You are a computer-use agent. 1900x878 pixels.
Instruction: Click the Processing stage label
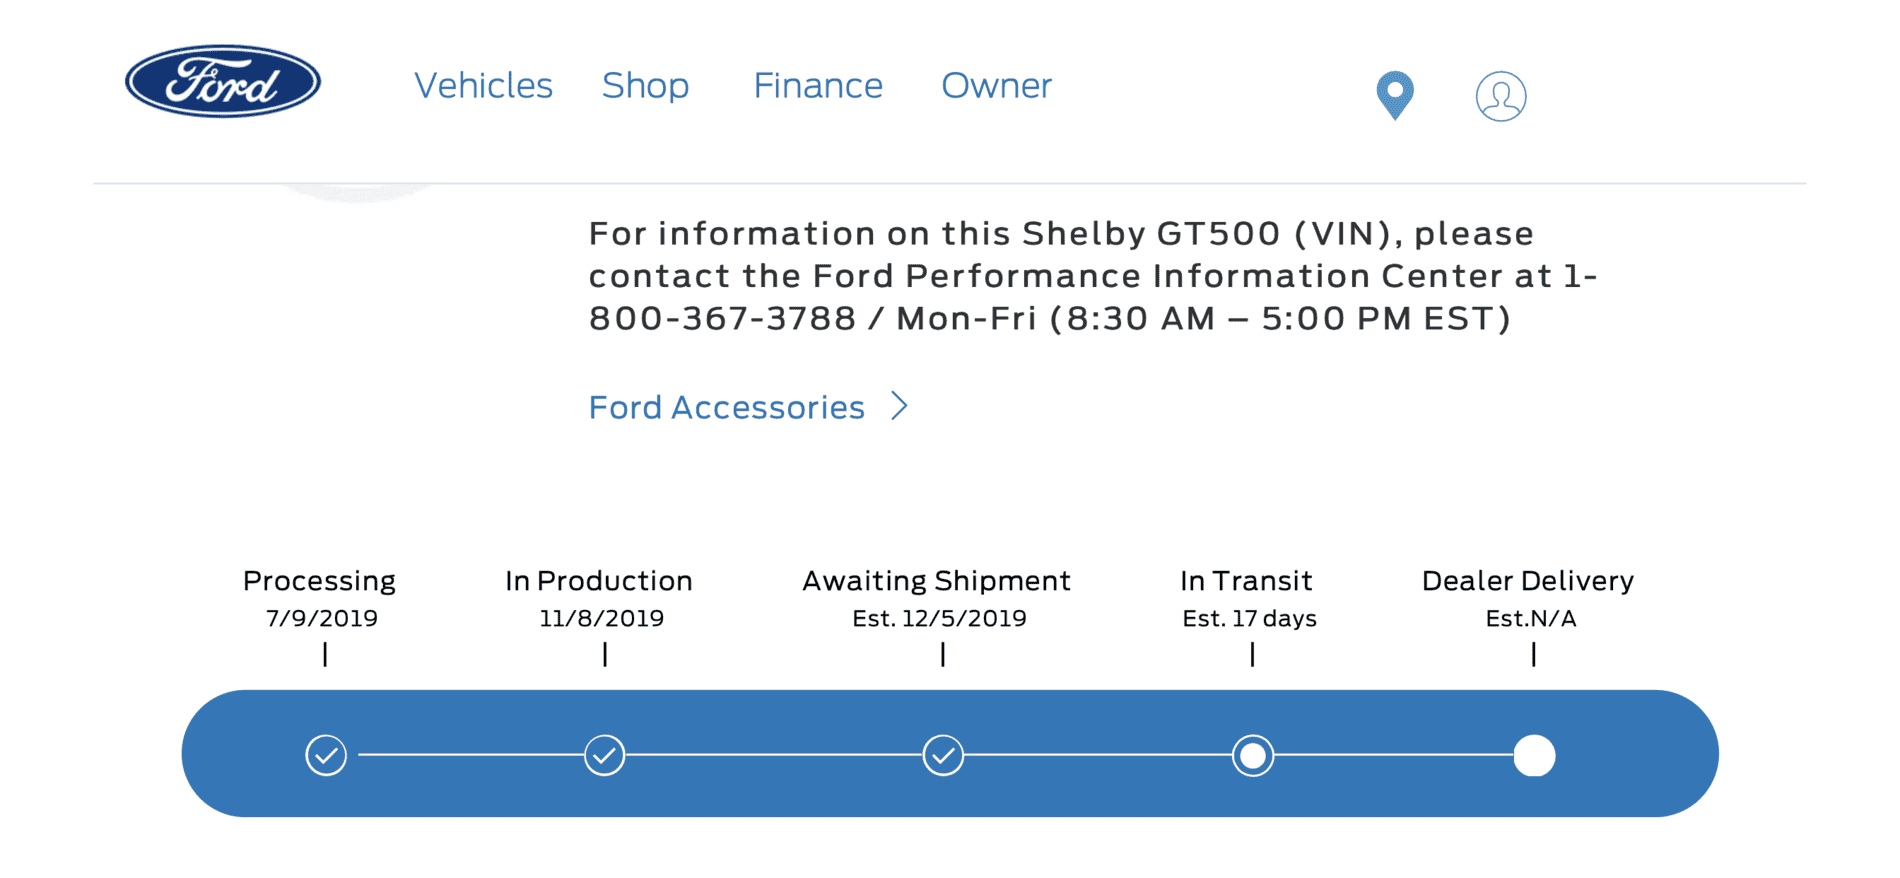point(319,581)
